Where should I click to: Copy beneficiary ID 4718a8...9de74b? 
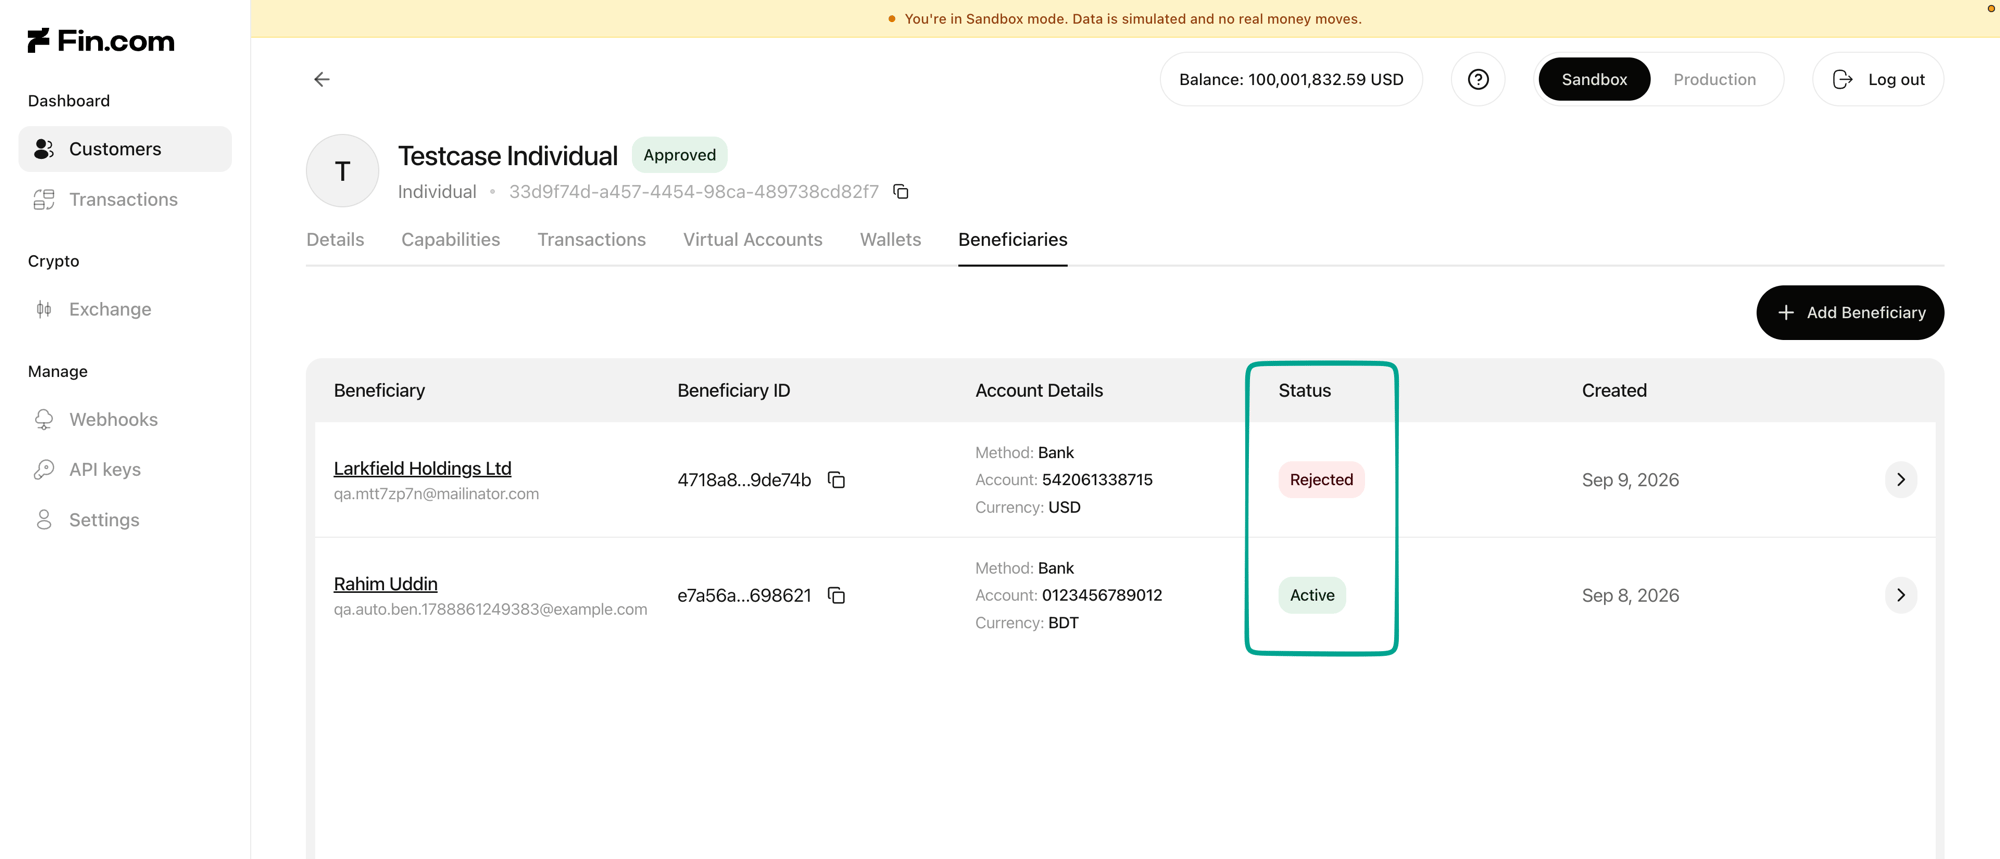tap(837, 480)
